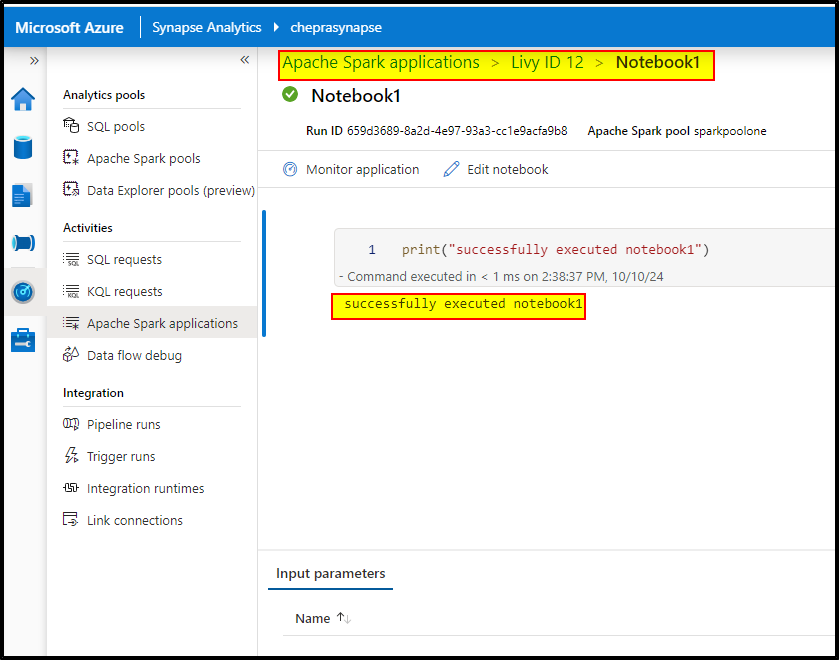The height and width of the screenshot is (660, 839).
Task: Collapse the Analytics pools side pane
Action: point(244,60)
